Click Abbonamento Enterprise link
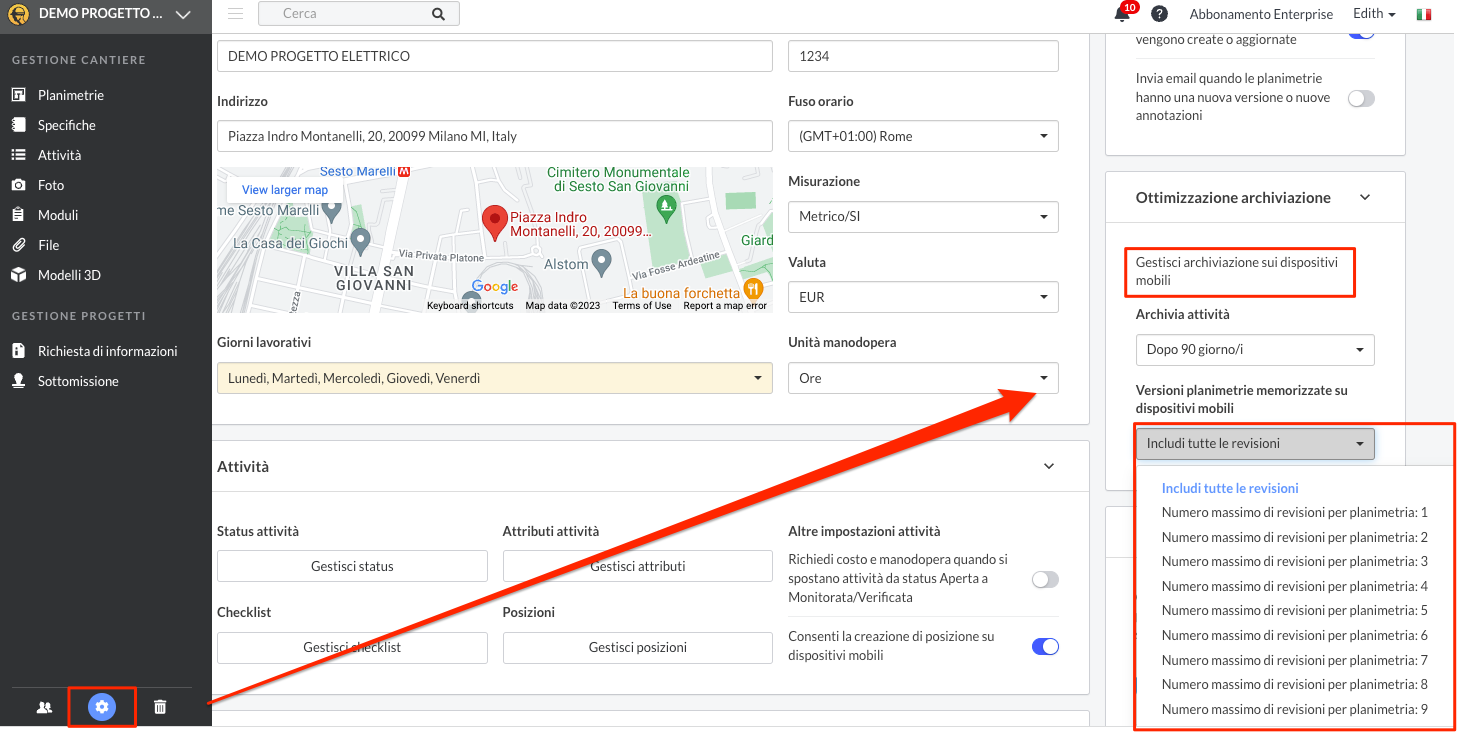This screenshot has height=732, width=1457. pyautogui.click(x=1261, y=14)
